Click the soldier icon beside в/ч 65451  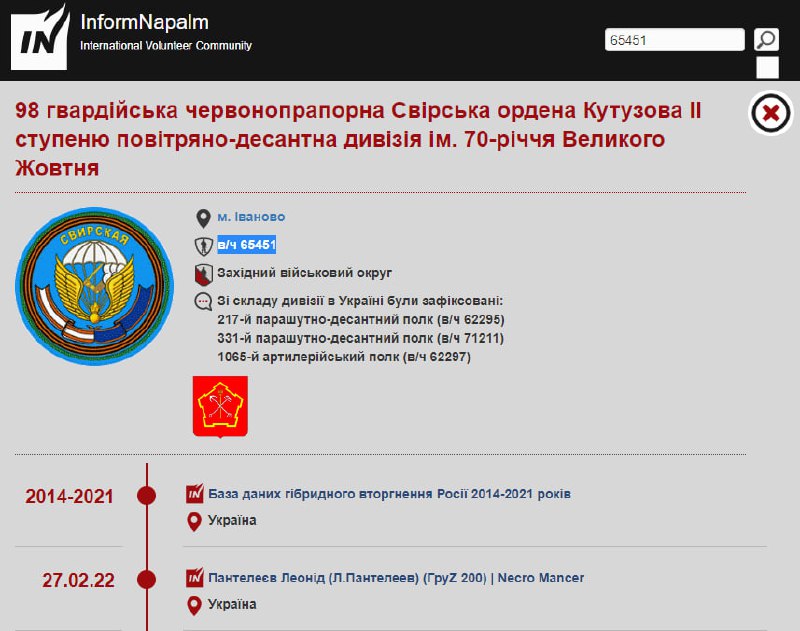pyautogui.click(x=203, y=246)
